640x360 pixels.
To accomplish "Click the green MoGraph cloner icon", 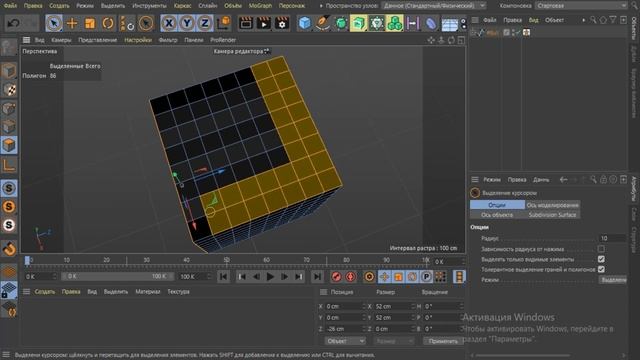I will coord(394,23).
